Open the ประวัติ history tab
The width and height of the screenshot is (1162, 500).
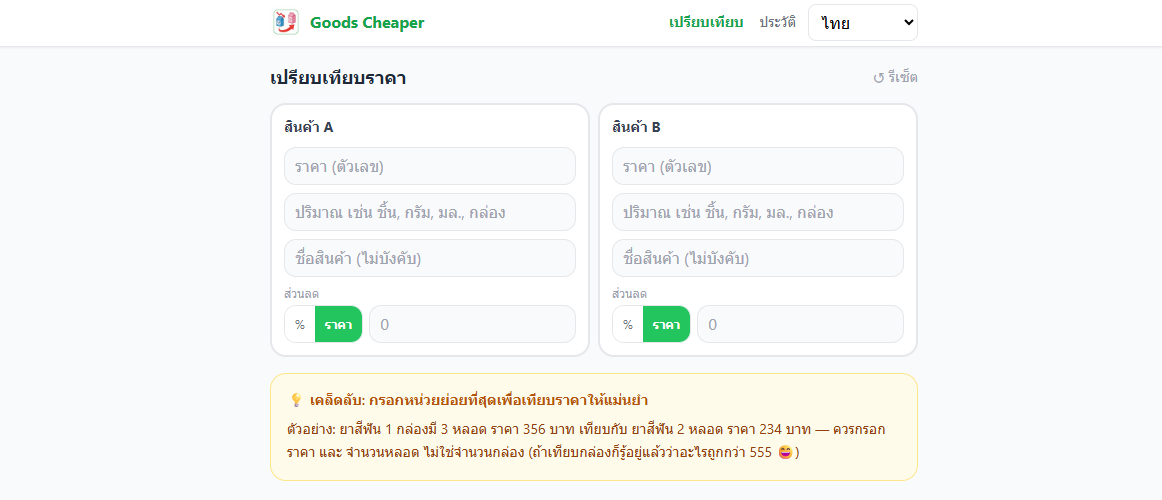[777, 22]
